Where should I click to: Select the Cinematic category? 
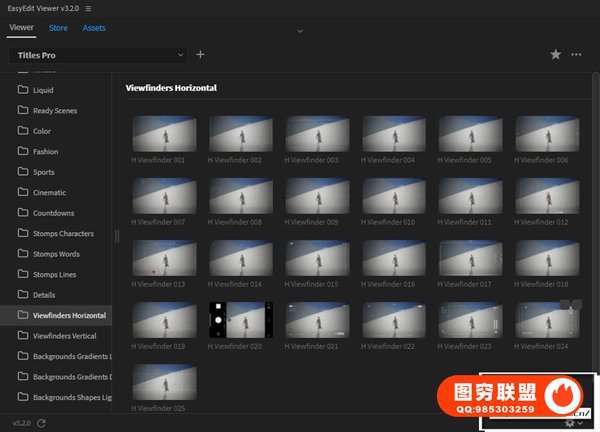(x=49, y=192)
